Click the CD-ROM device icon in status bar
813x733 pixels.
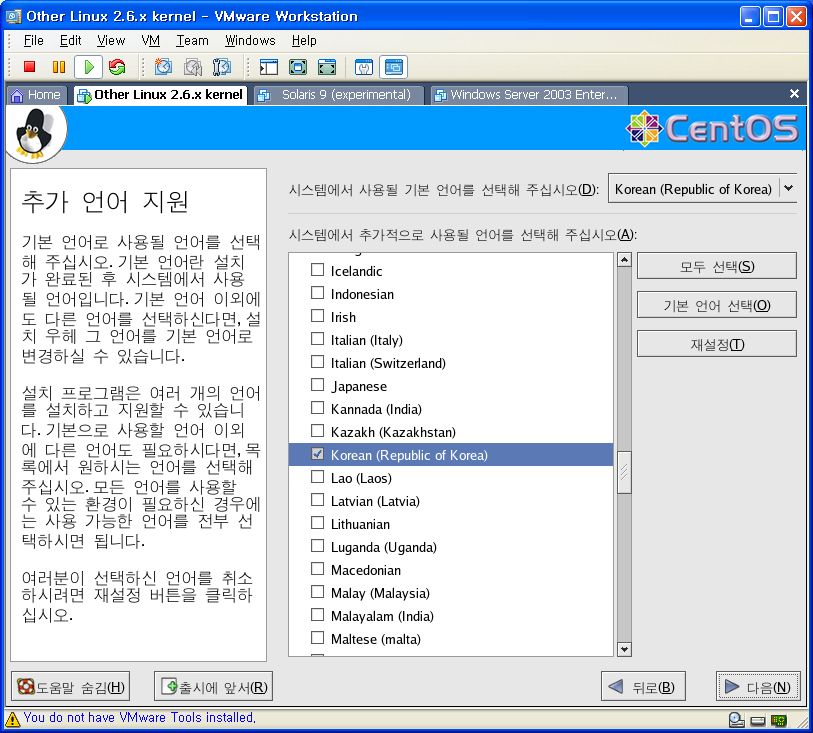[737, 719]
